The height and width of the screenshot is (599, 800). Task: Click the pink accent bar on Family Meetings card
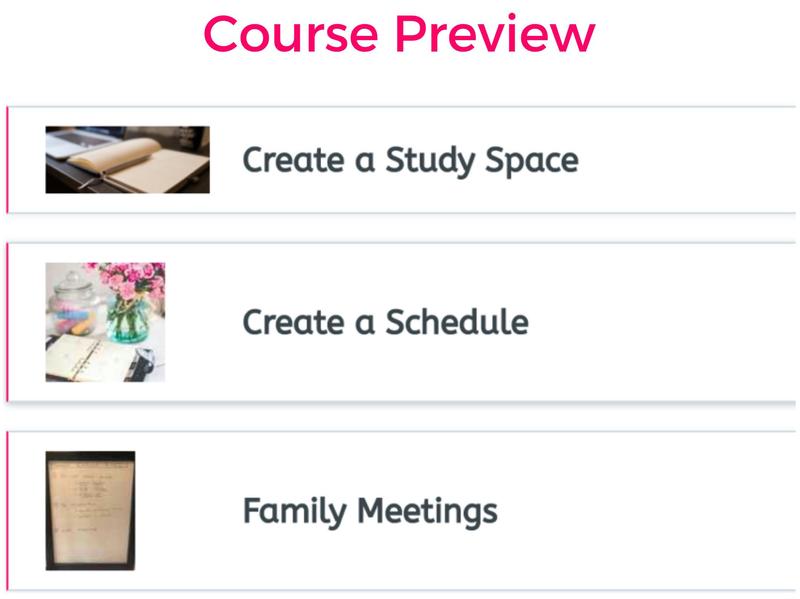pyautogui.click(x=7, y=511)
